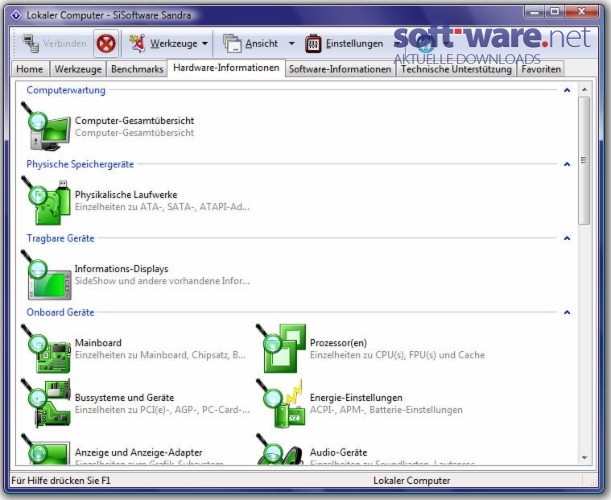Select the Computer-Gesamtübersicht title text
Image resolution: width=611 pixels, height=500 pixels.
[134, 121]
